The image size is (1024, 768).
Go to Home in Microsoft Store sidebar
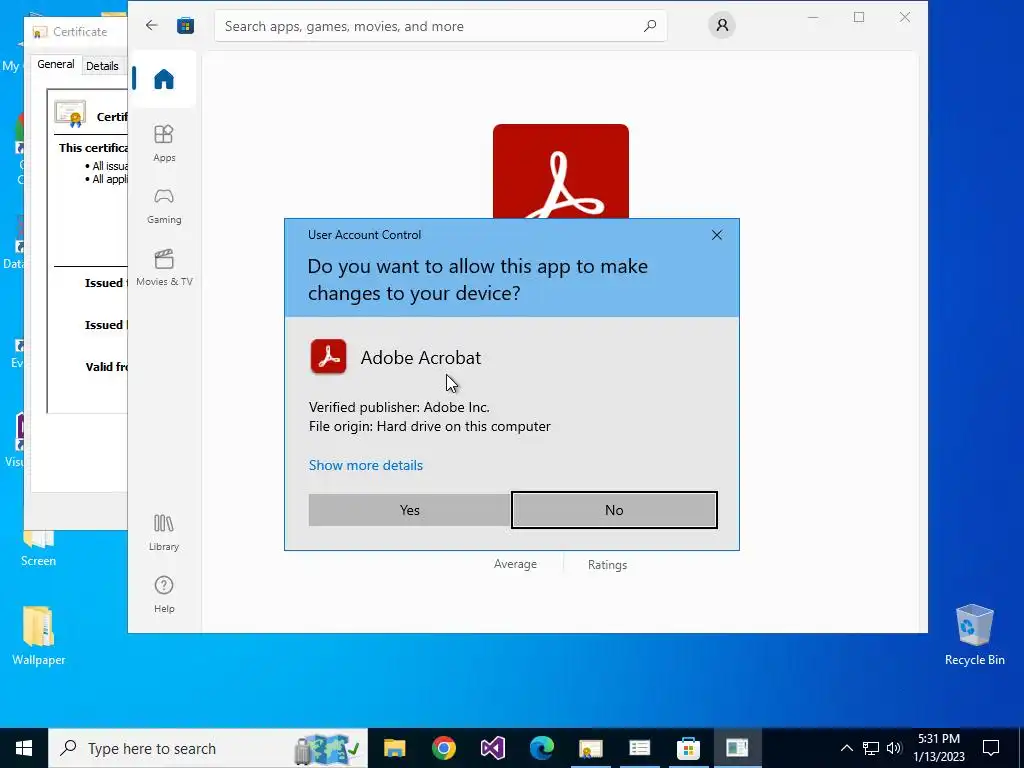[x=164, y=79]
